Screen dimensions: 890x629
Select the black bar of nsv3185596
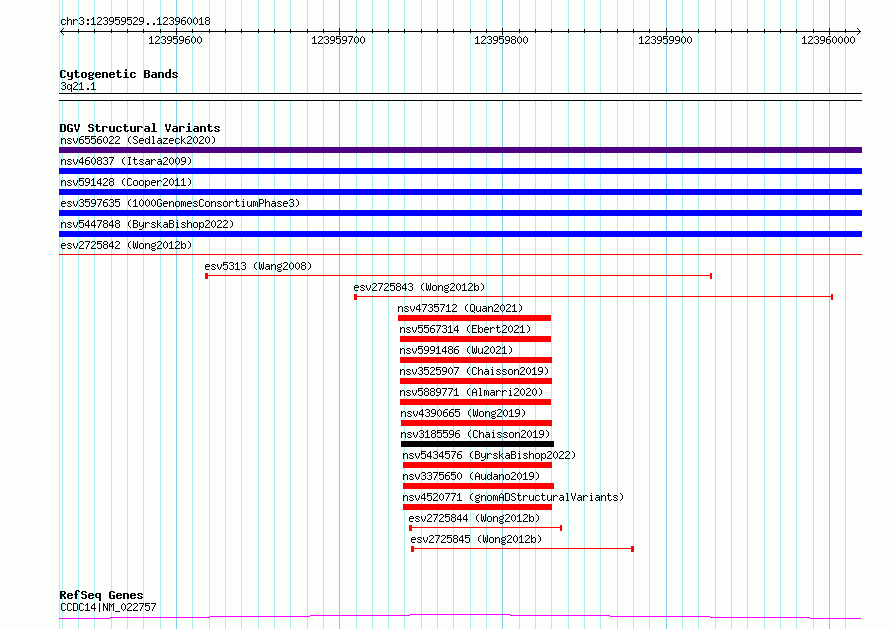pos(477,444)
